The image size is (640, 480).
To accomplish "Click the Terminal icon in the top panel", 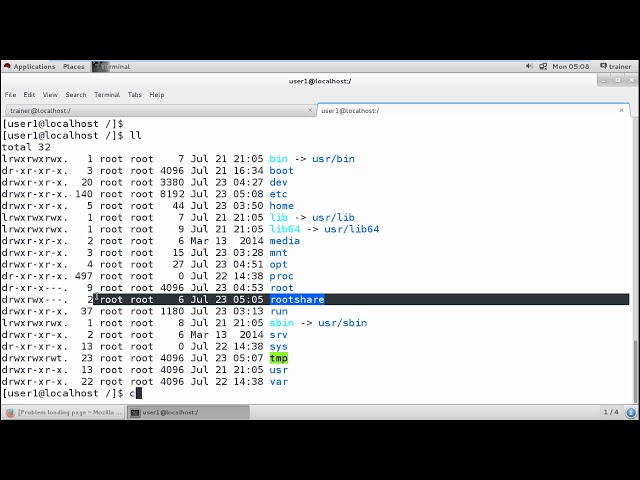I will point(98,67).
